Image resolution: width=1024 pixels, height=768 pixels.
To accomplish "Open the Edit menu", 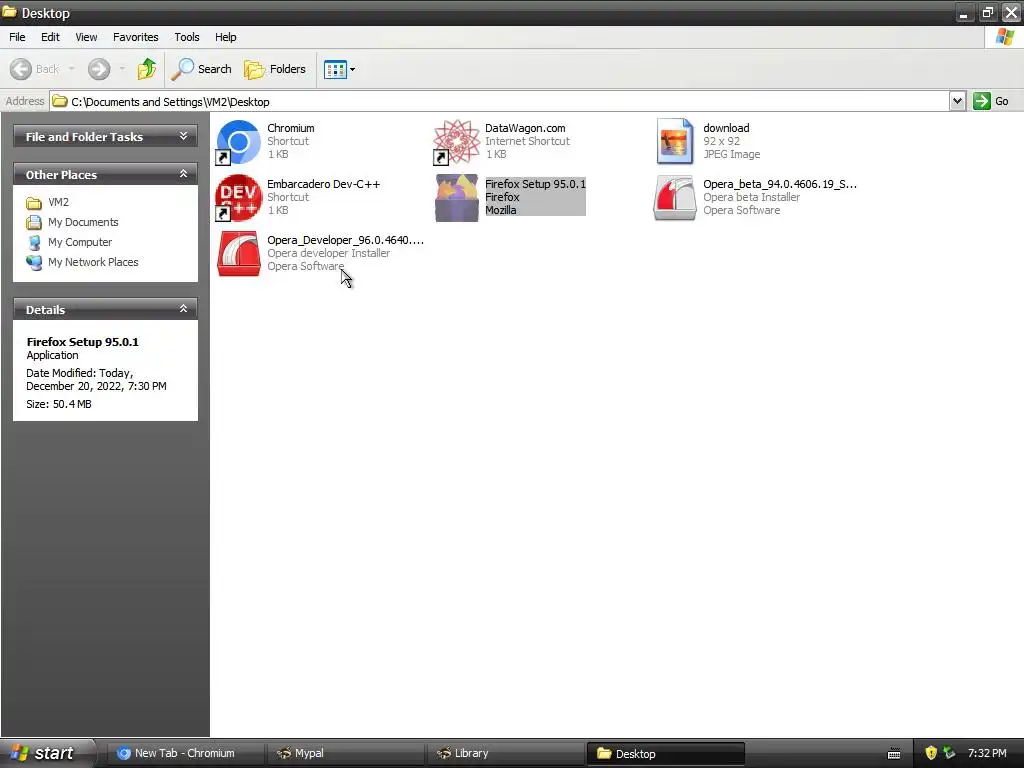I will pos(50,37).
